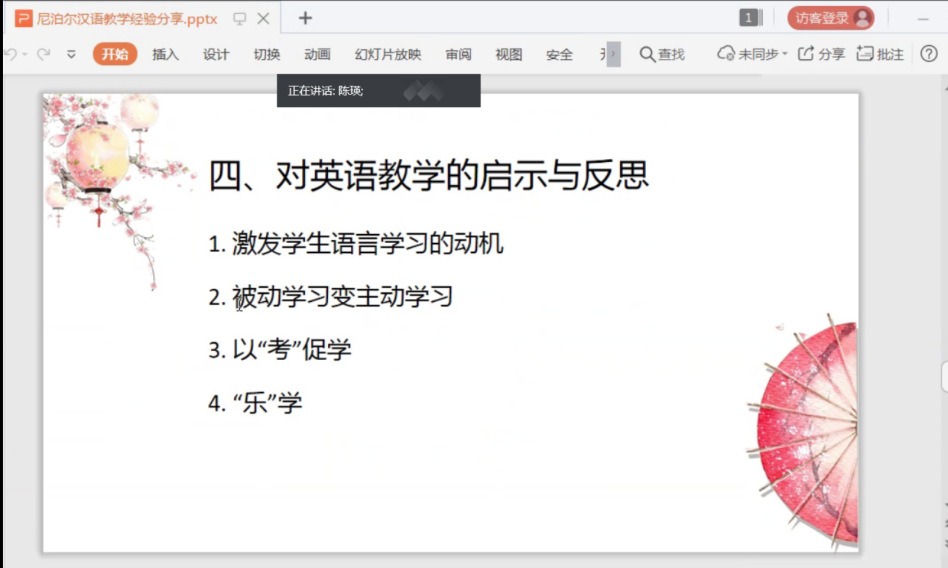Screen dimensions: 948x568
Task: Click the redo arrow icon
Action: (x=43, y=54)
